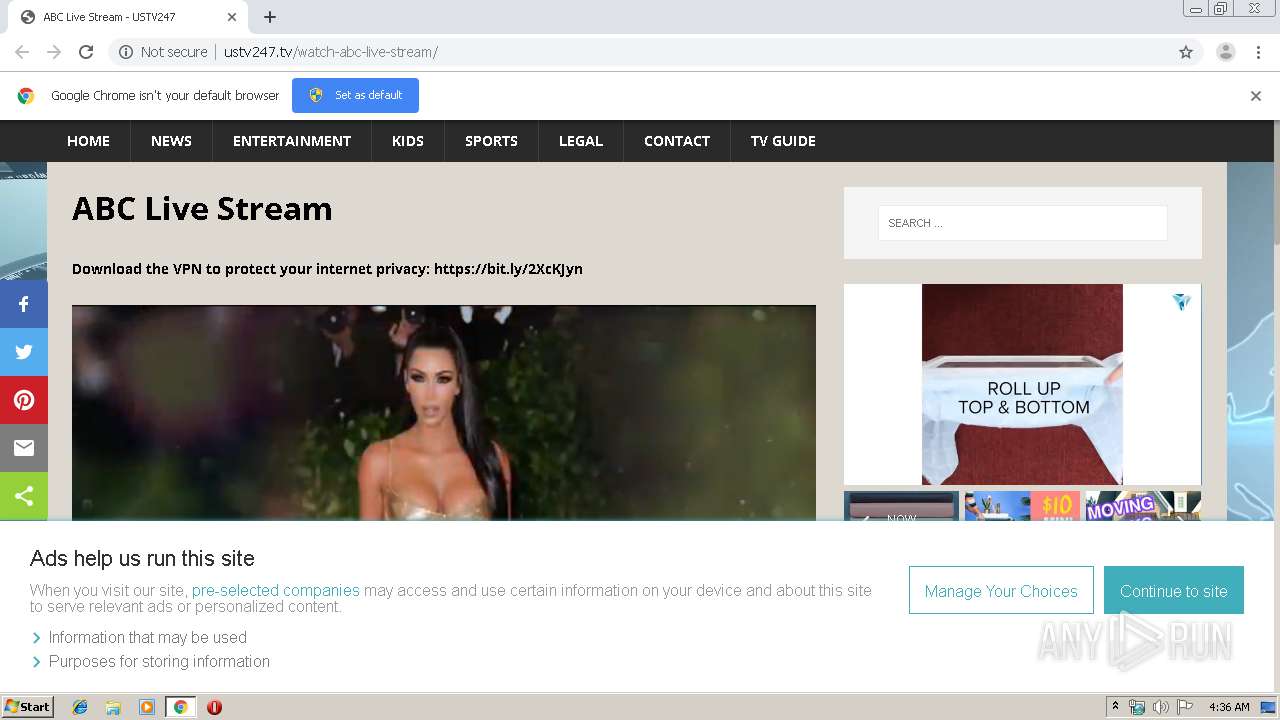Open the HOME menu item

pos(88,141)
